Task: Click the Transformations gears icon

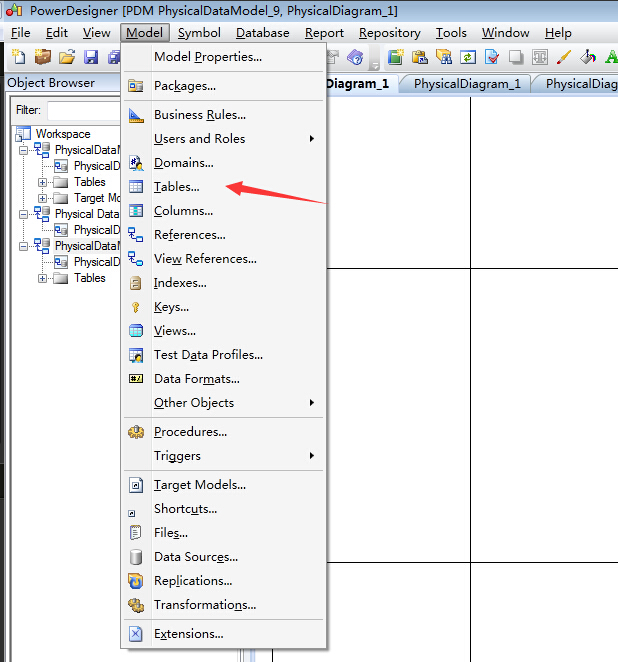Action: (136, 605)
